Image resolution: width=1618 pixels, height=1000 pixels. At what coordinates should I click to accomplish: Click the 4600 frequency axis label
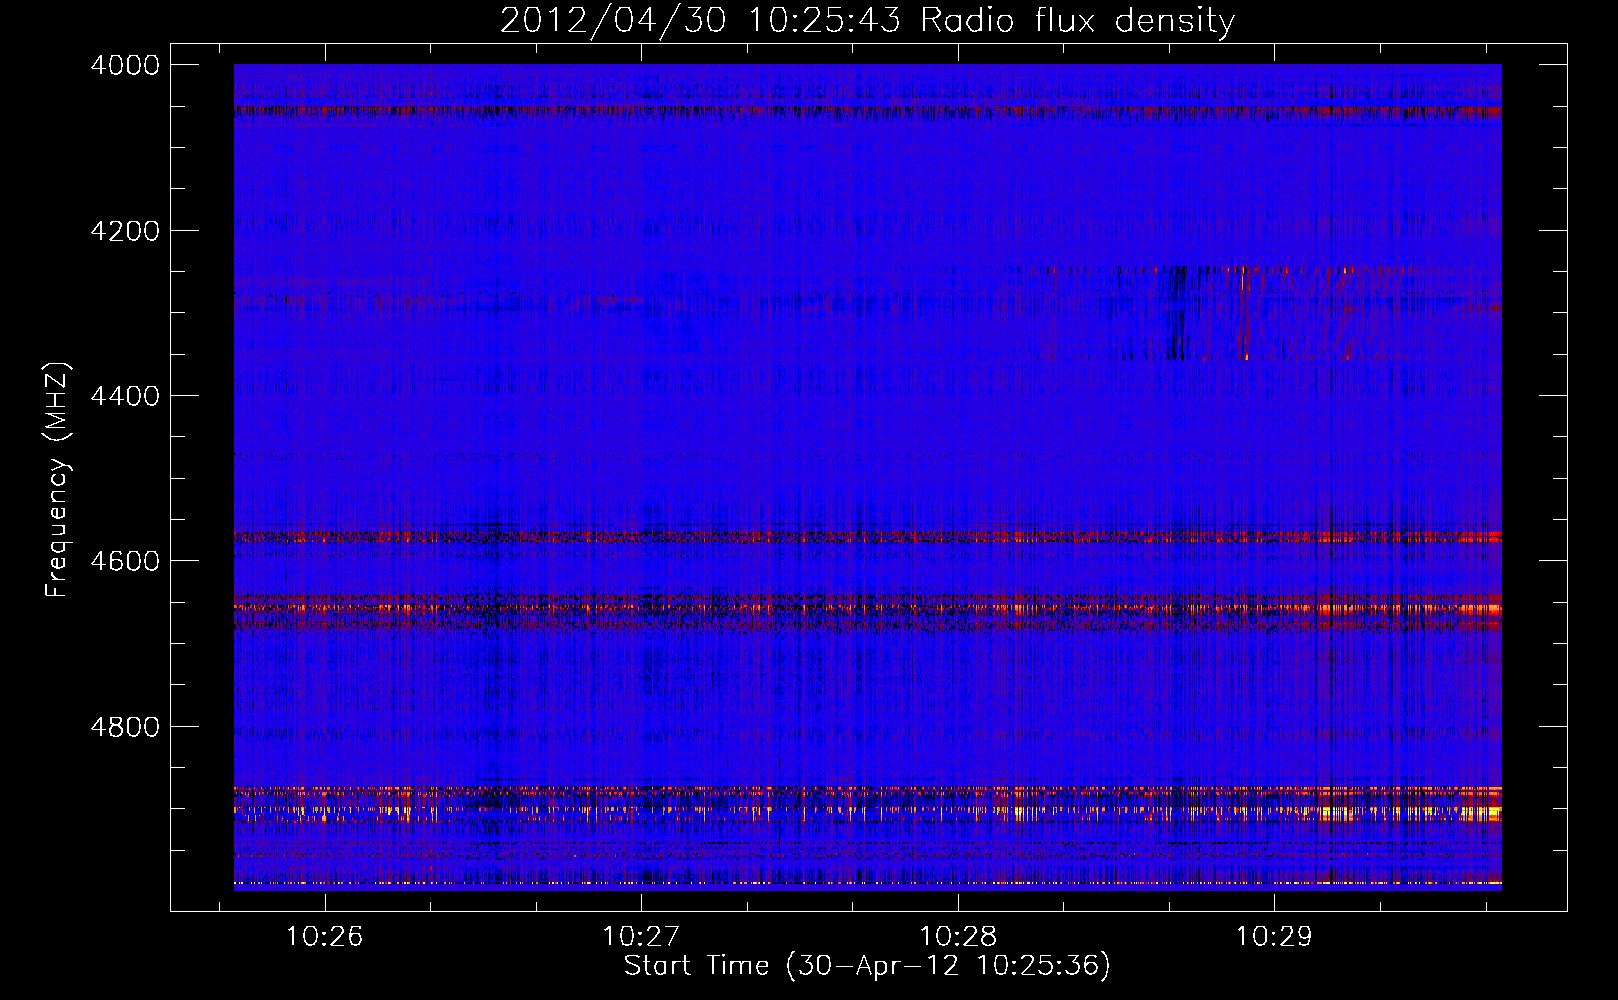(125, 561)
